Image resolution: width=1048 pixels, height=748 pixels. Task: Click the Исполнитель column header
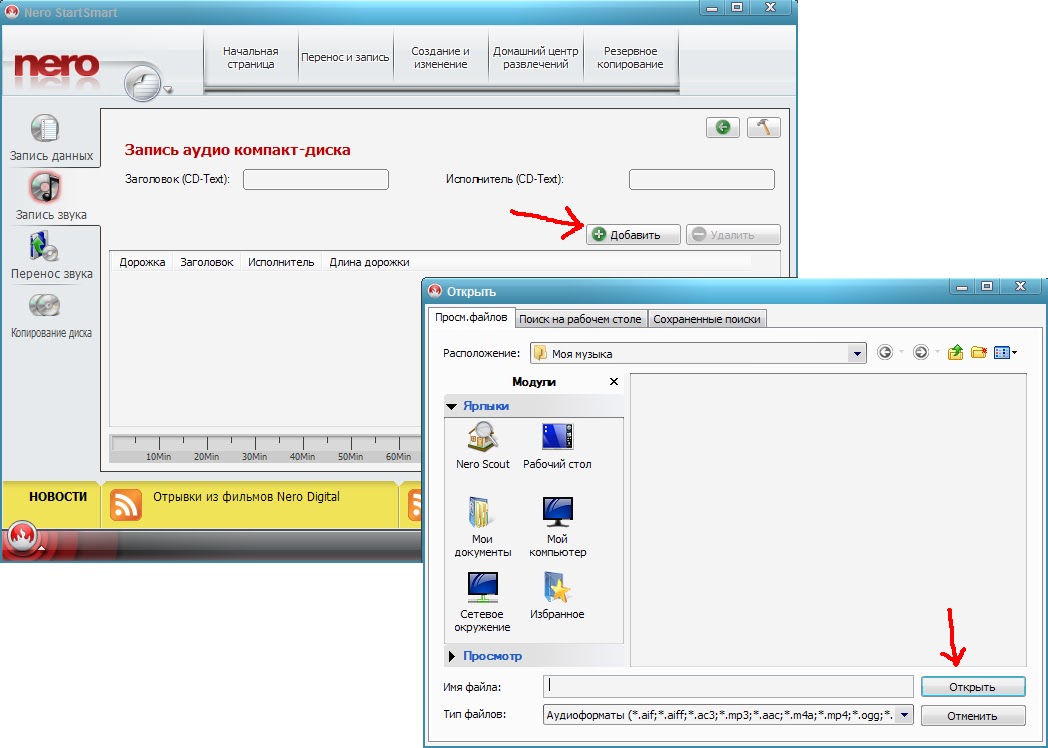pos(281,262)
